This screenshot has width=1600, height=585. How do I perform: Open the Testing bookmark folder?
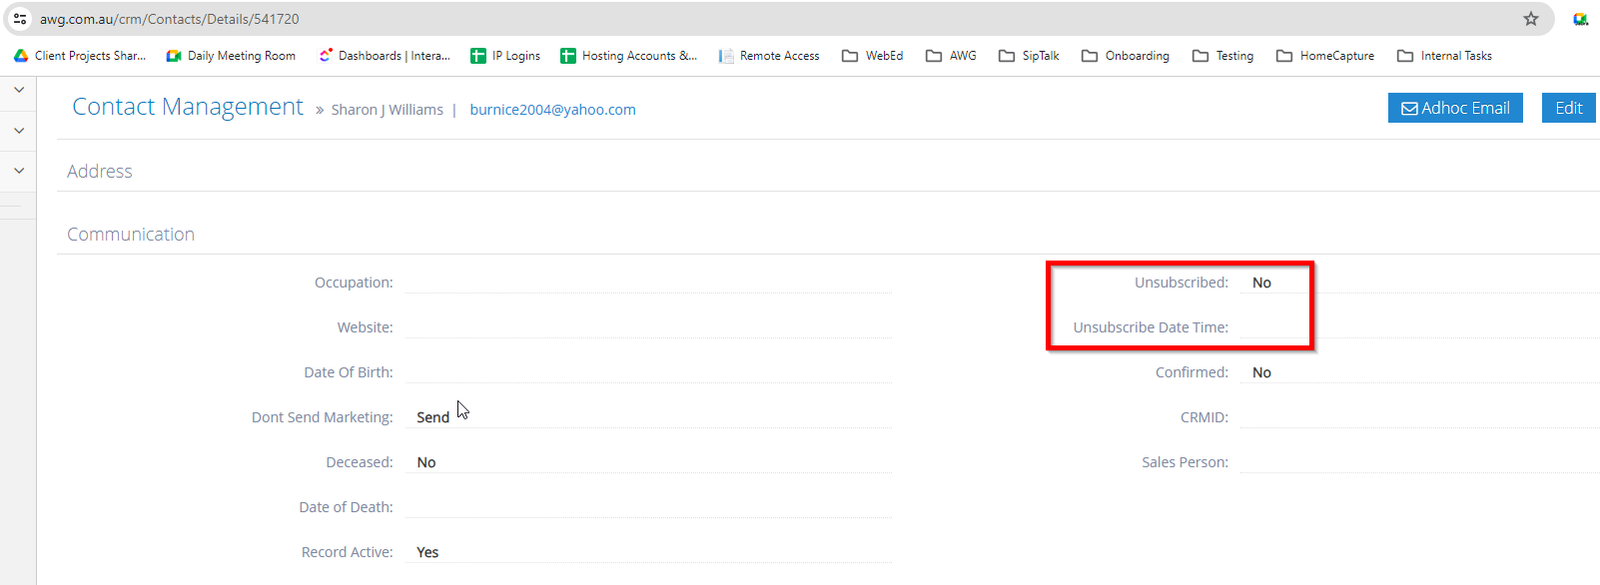[x=1223, y=56]
